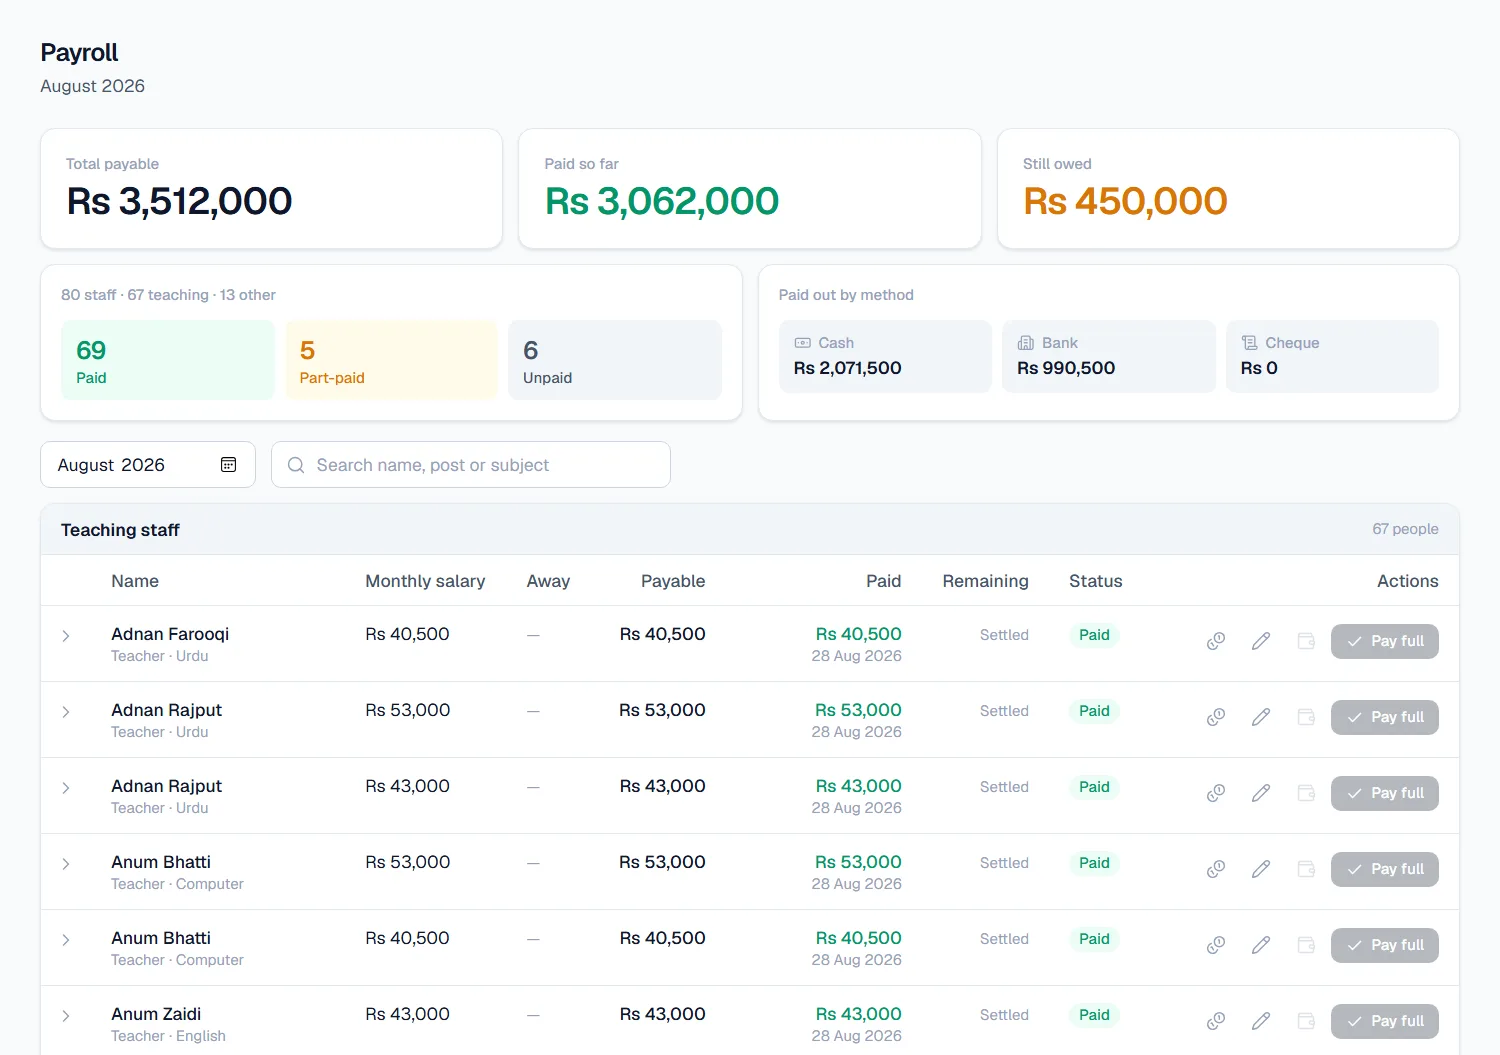Image resolution: width=1500 pixels, height=1055 pixels.
Task: Expand the Adnan Rajput Rs 43,000 row
Action: click(66, 788)
